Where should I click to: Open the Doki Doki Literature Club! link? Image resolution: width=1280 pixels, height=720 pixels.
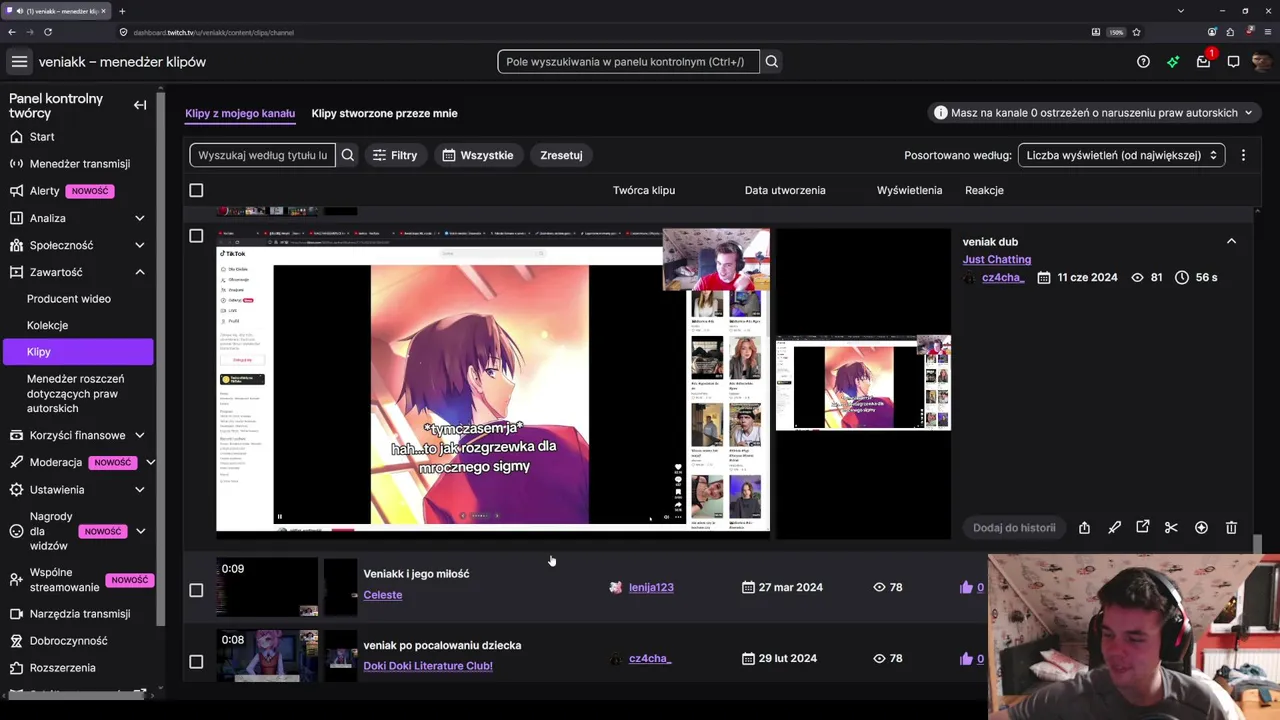click(428, 666)
